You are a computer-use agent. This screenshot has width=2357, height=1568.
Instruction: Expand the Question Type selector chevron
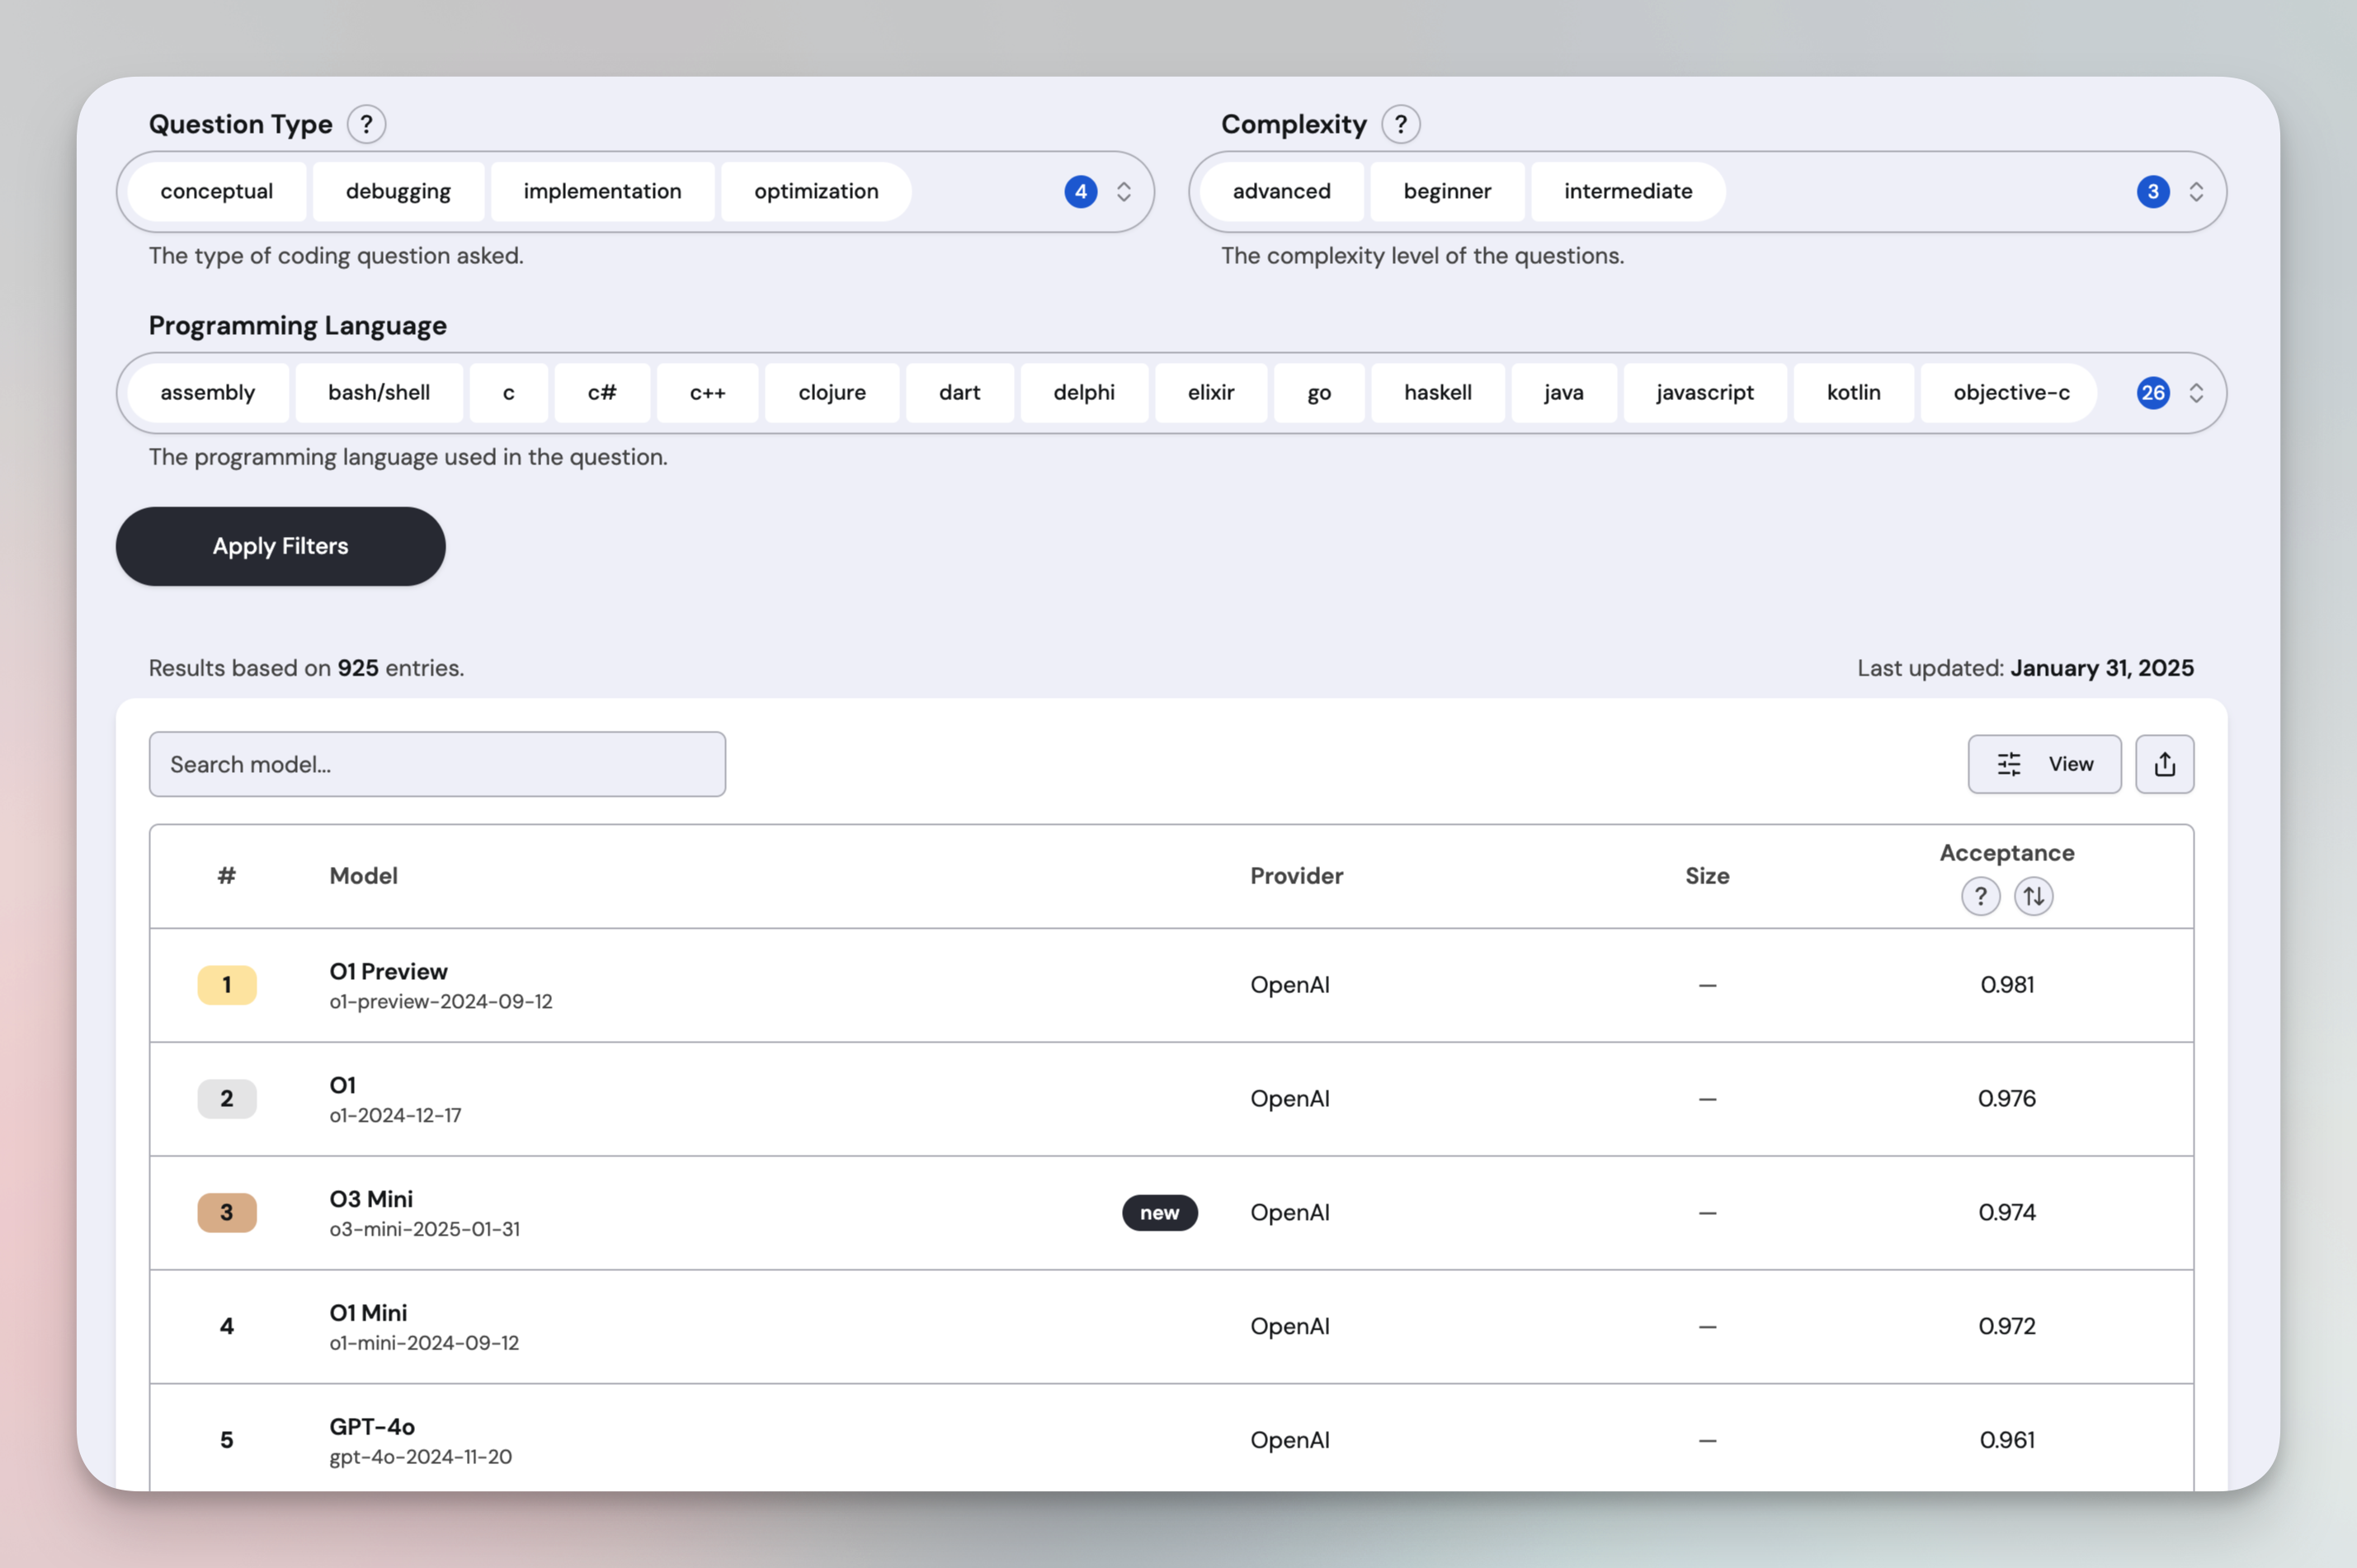[x=1124, y=191]
